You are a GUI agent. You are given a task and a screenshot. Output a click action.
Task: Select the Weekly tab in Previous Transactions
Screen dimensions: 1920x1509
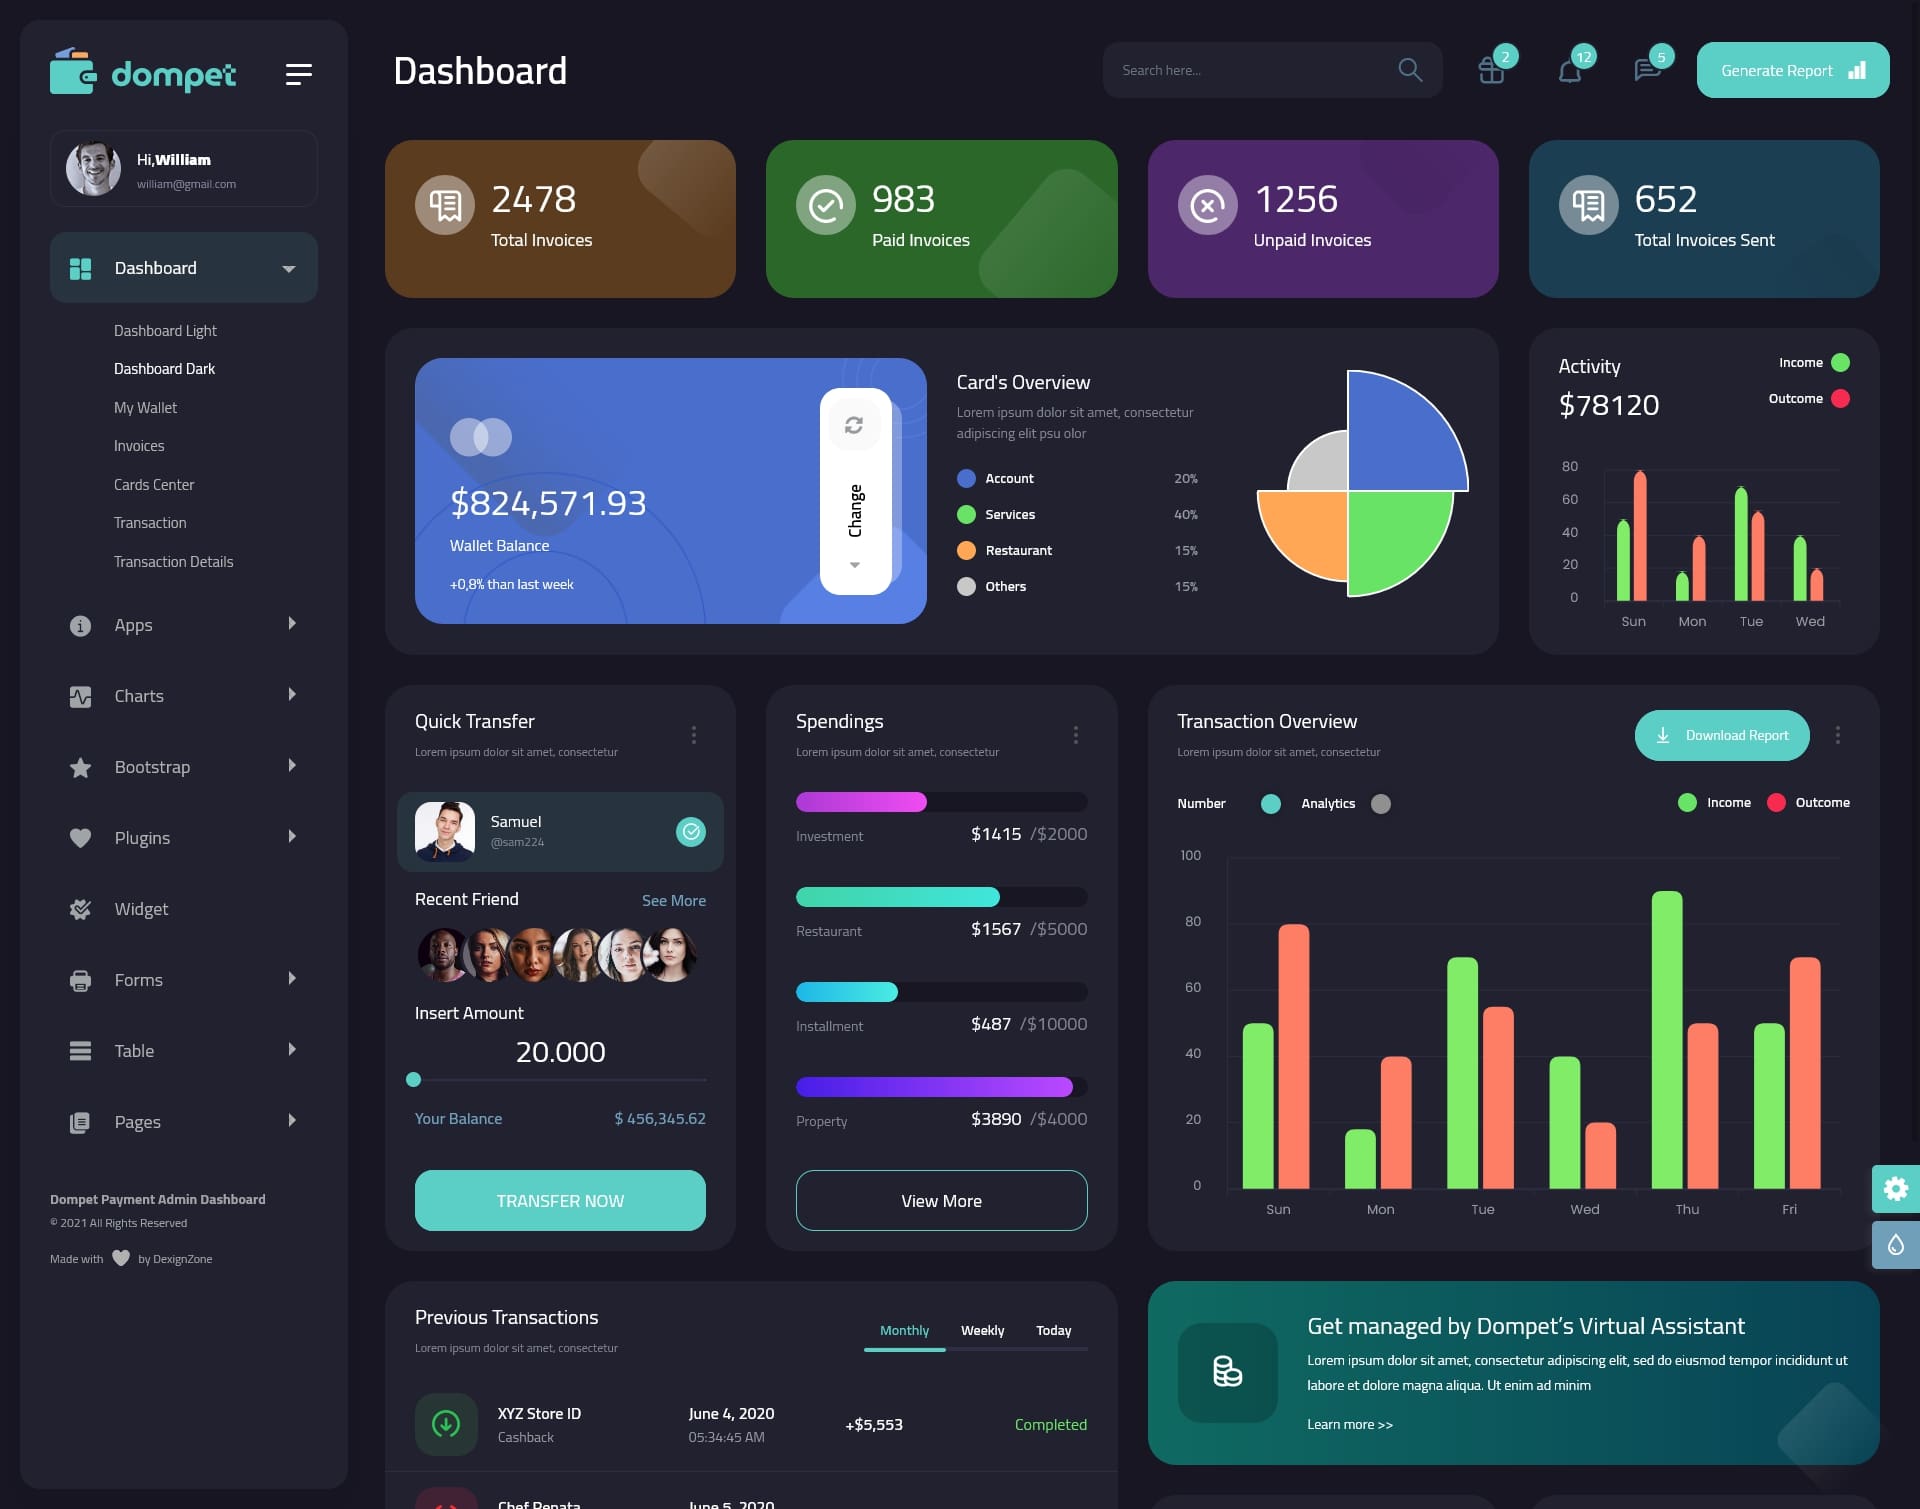tap(982, 1330)
